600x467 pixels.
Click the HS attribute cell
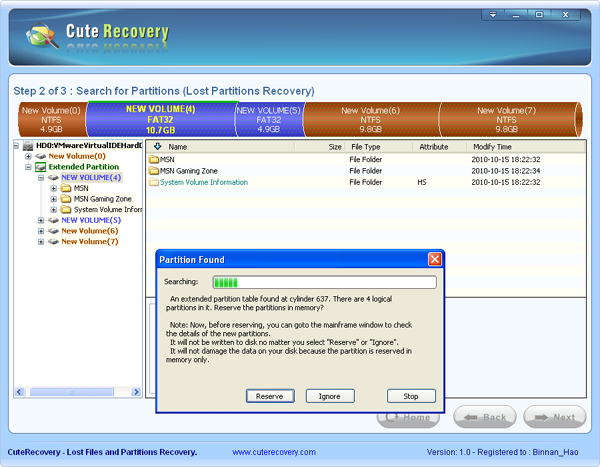coord(422,183)
